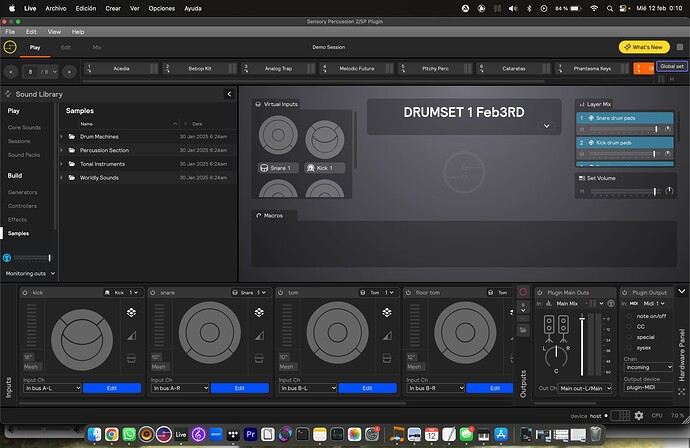Open the Archivo menu in macOS menu bar
The image size is (690, 448).
56,8
